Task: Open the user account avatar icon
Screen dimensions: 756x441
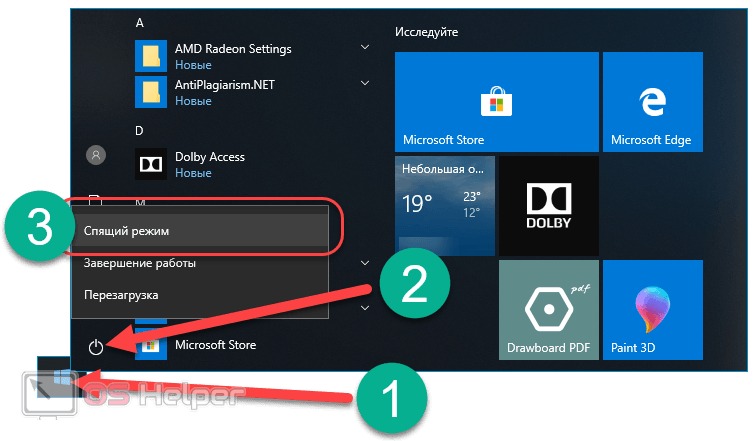Action: [x=96, y=155]
